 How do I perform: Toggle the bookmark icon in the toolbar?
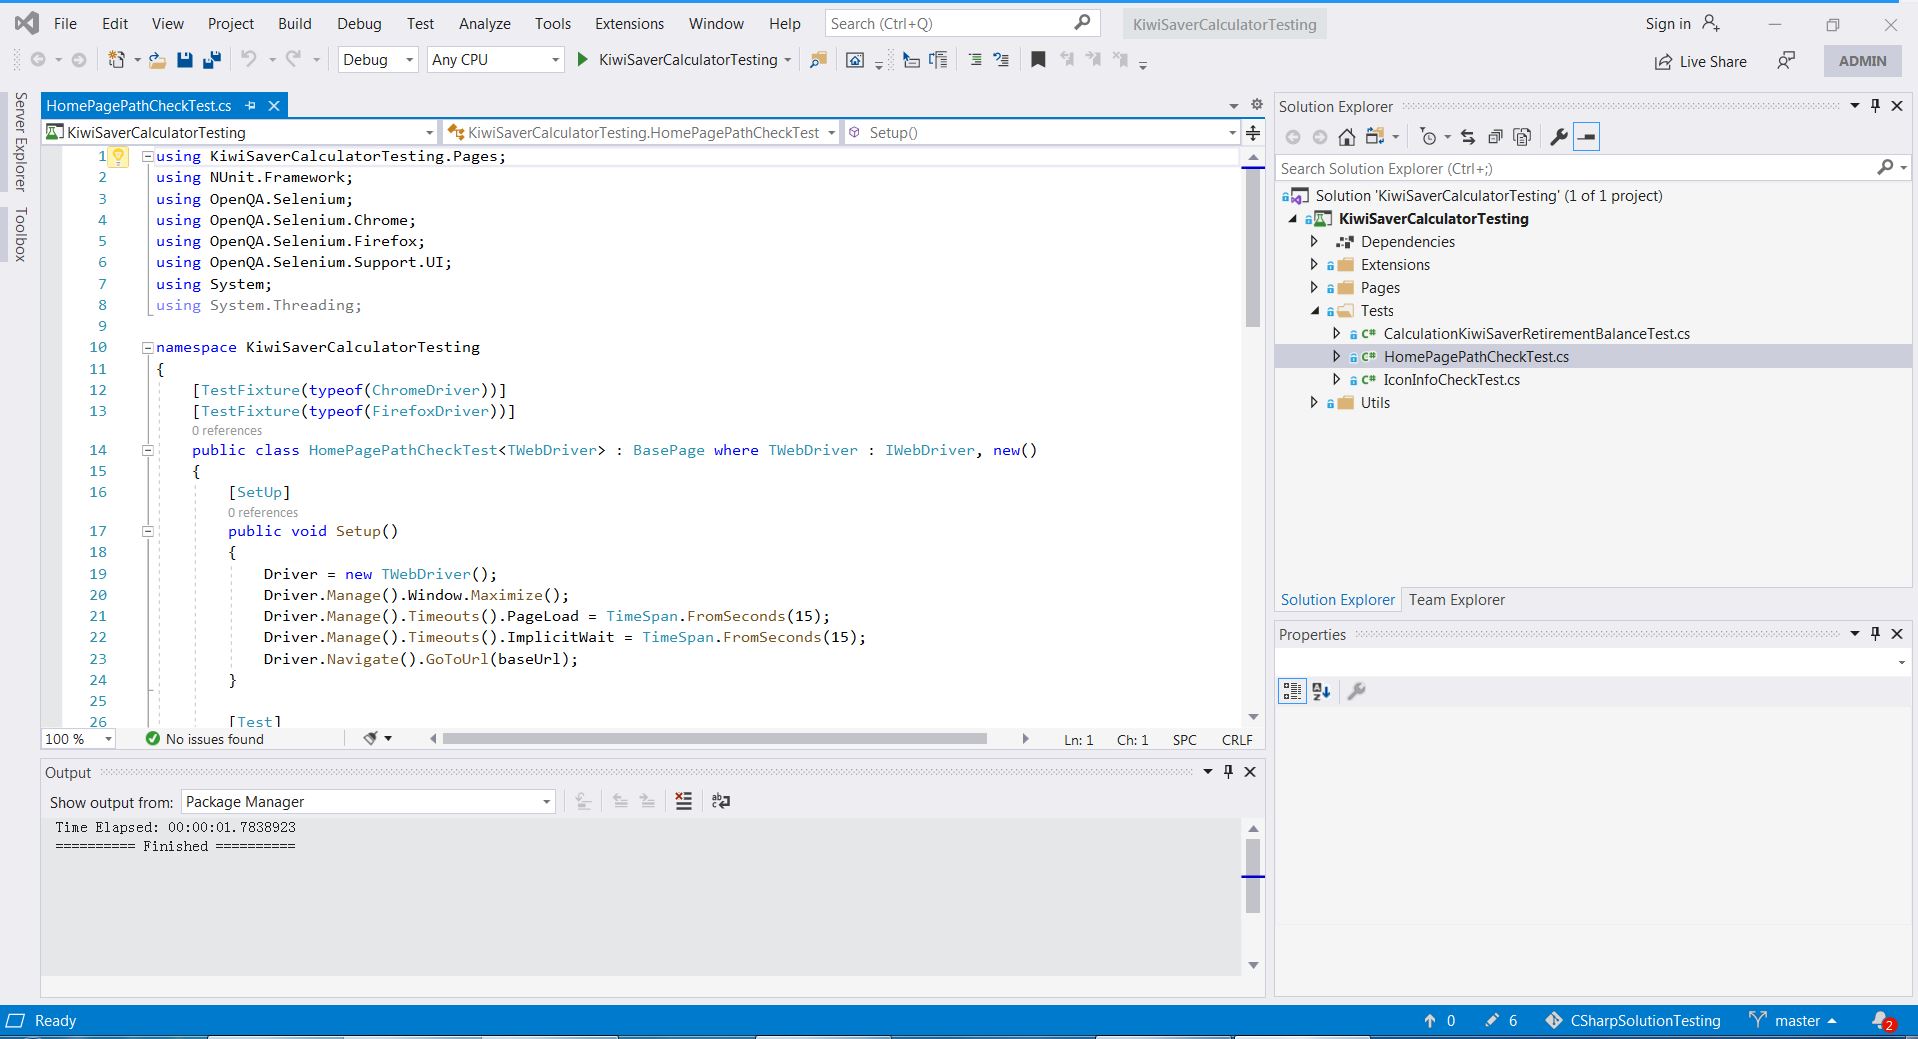tap(1038, 60)
